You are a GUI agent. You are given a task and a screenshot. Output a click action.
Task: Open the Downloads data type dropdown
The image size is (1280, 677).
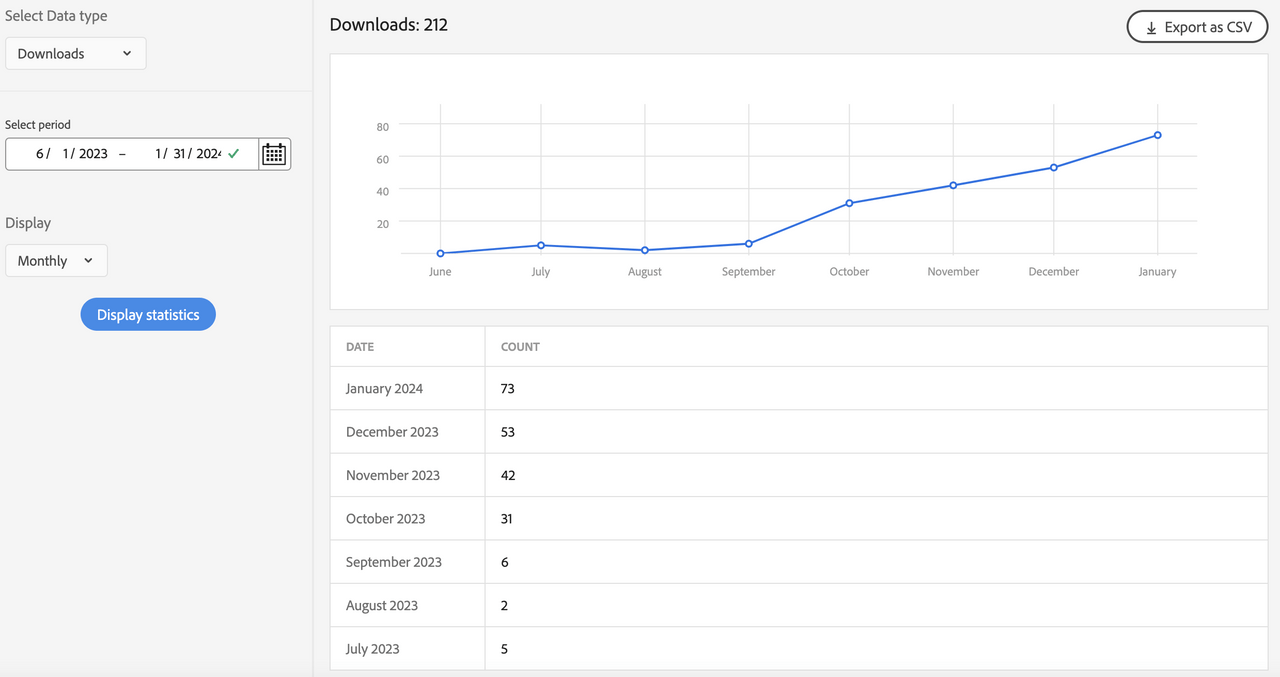(76, 54)
